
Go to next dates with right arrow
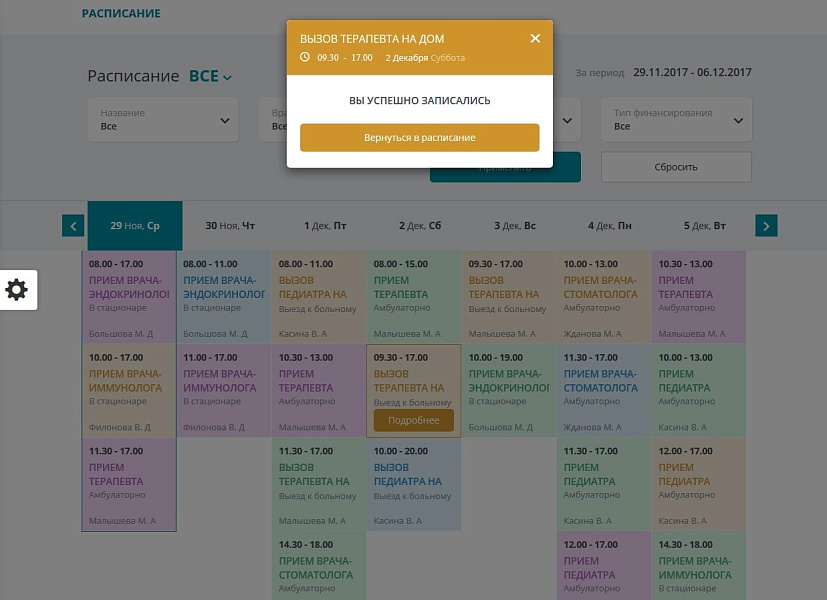coord(766,226)
